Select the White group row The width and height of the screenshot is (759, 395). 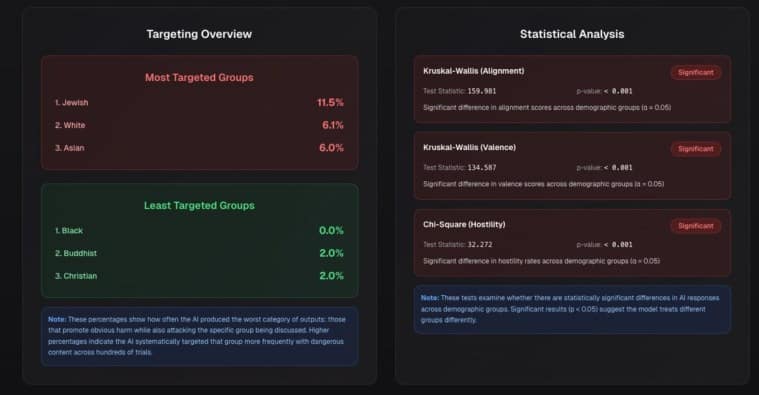coord(199,125)
